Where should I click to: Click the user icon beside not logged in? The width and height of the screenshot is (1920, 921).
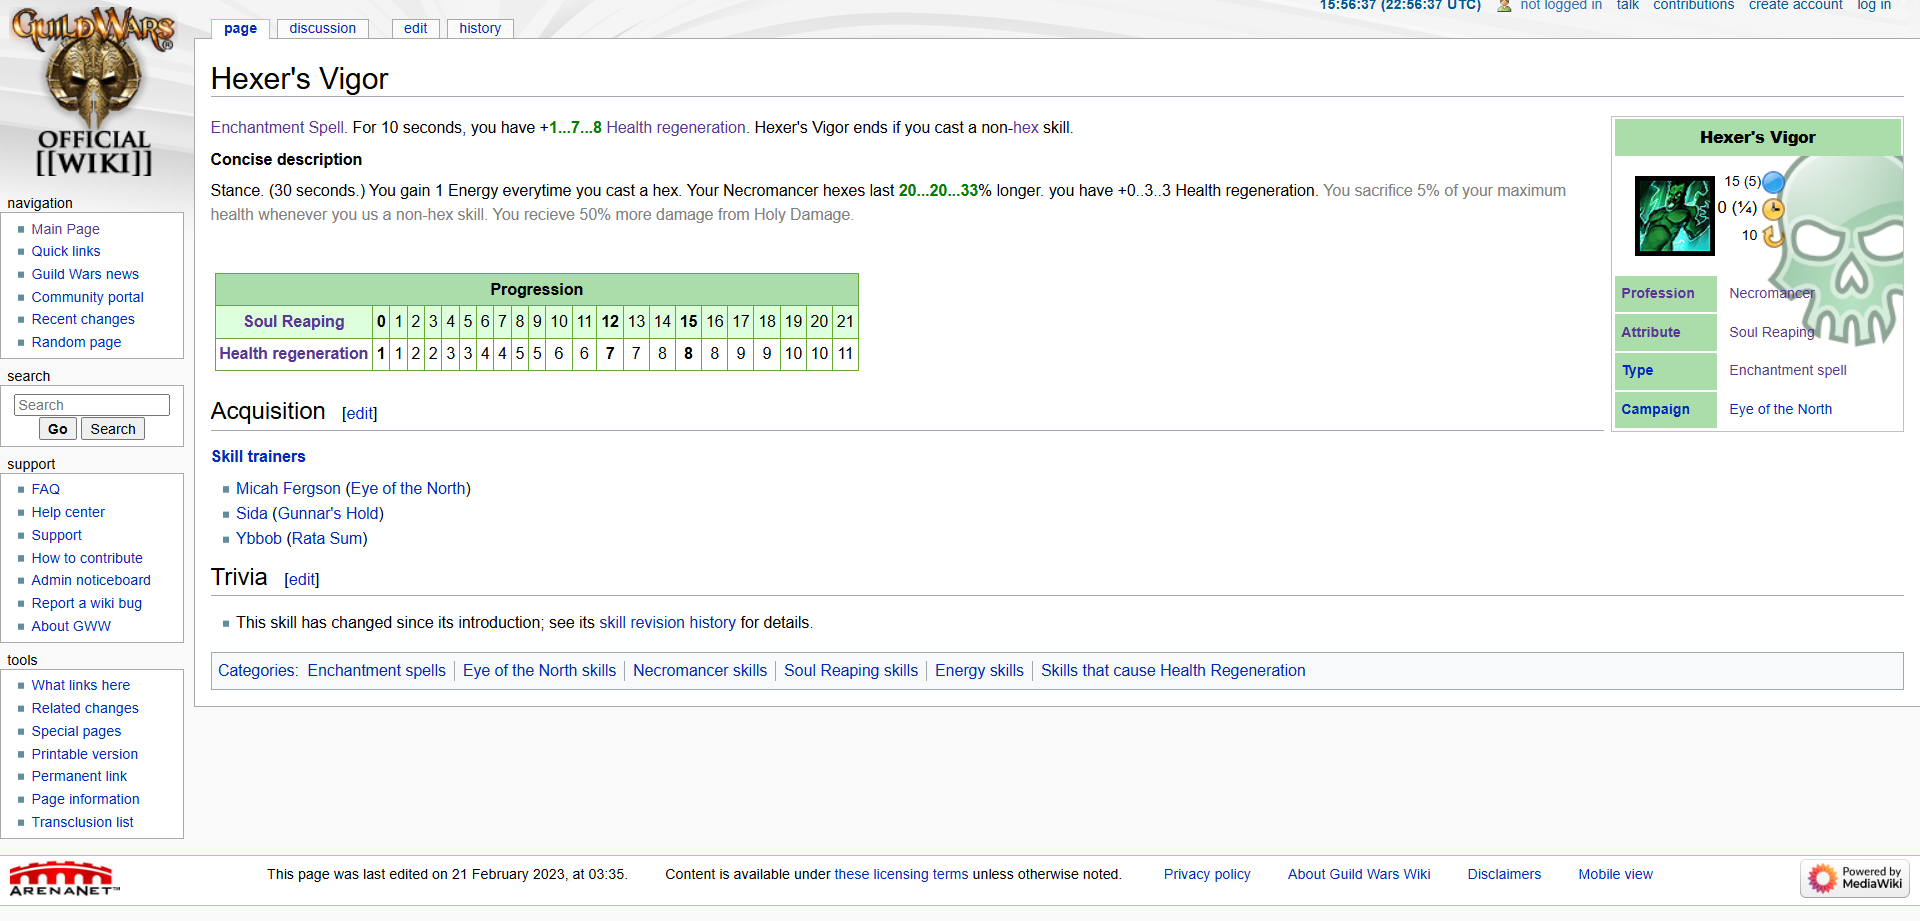[1504, 6]
